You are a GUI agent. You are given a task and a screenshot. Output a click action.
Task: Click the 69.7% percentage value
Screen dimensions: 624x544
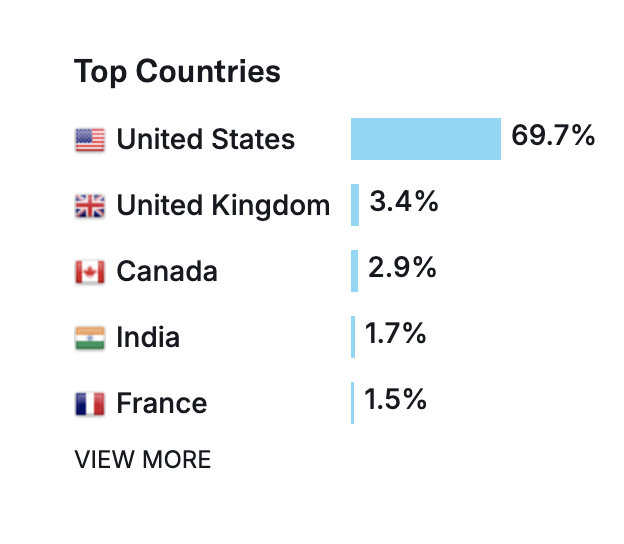553,136
